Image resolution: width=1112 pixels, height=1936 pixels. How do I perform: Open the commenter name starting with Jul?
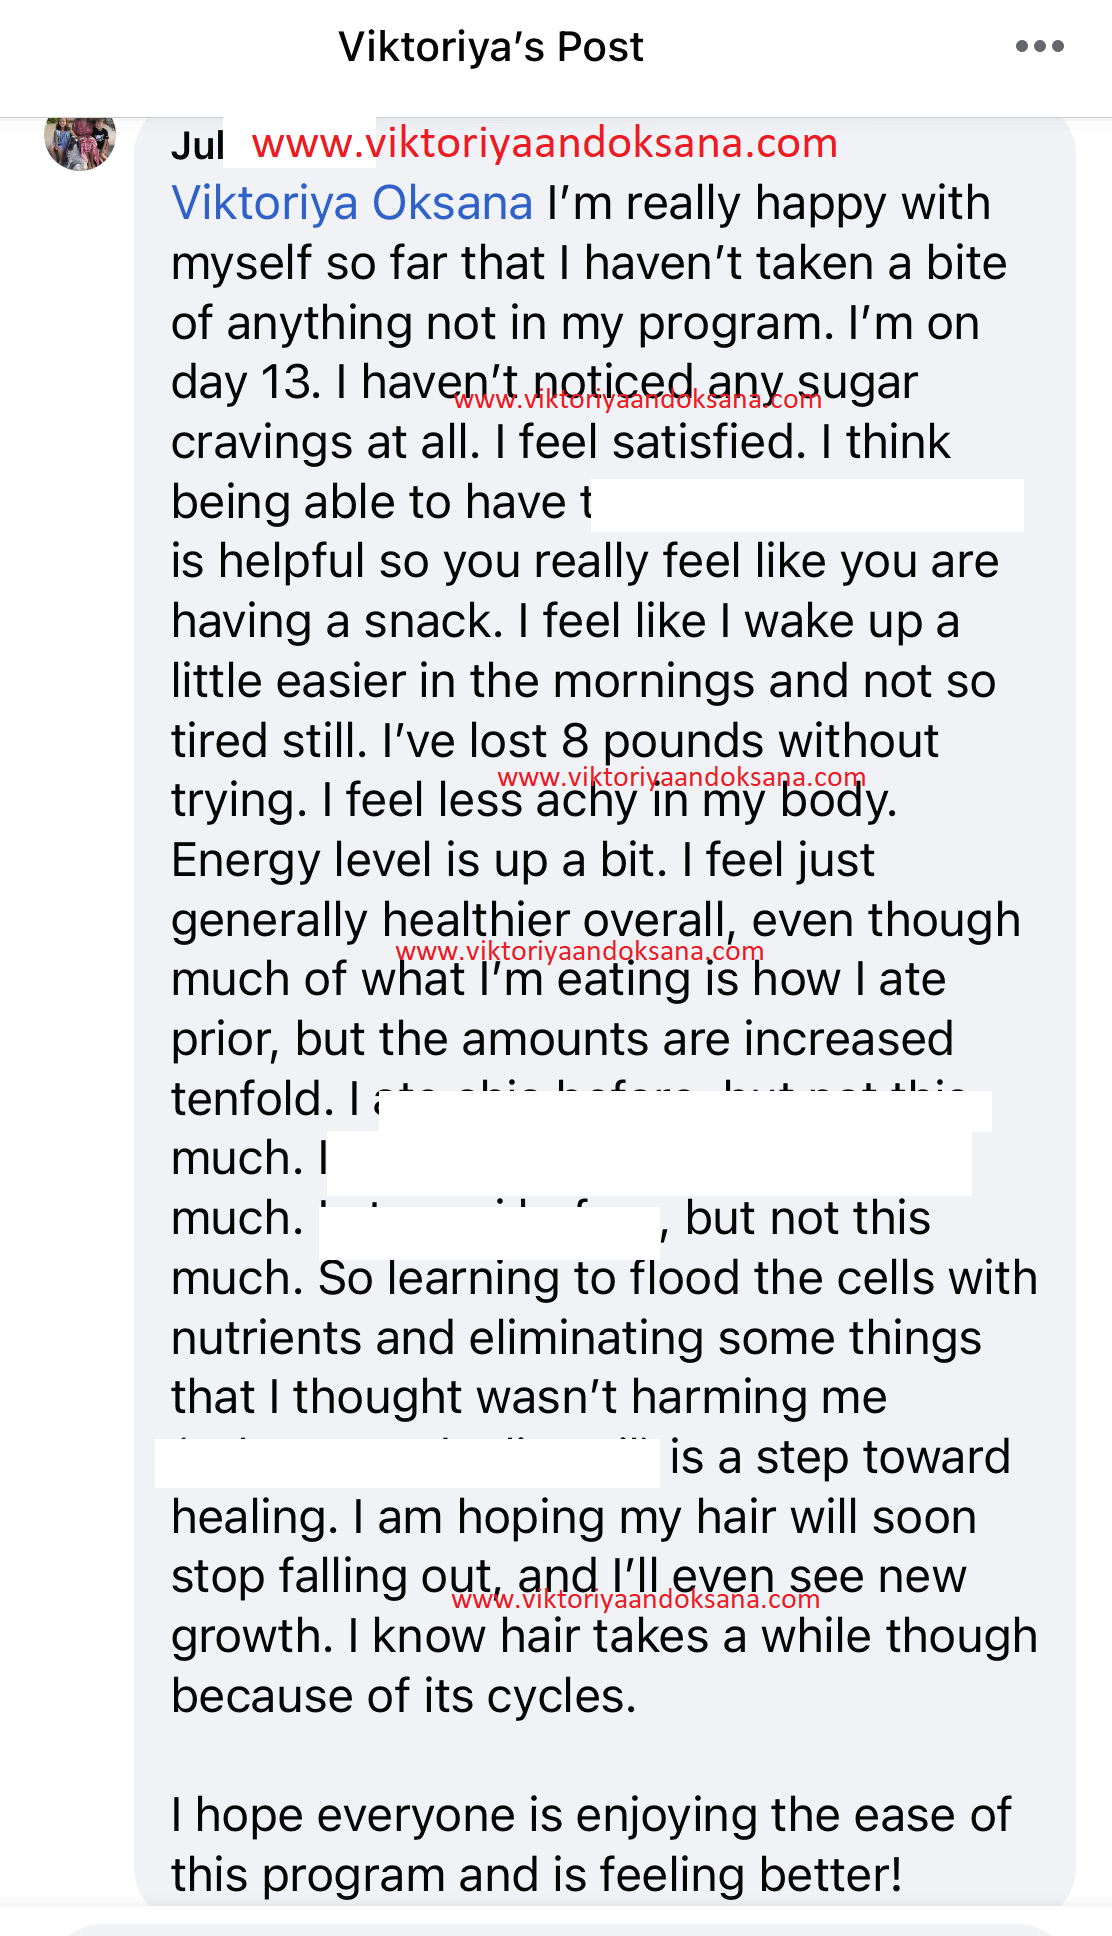(x=198, y=146)
